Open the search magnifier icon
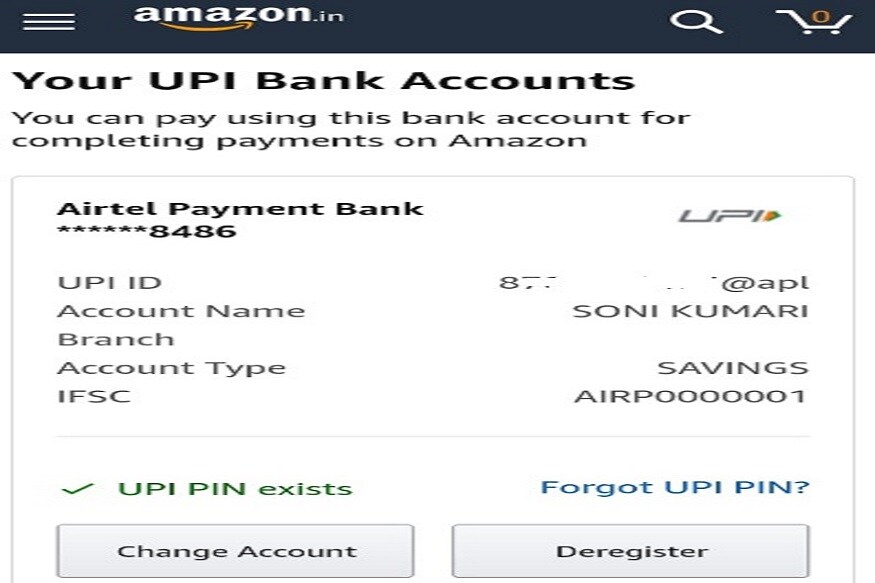The height and width of the screenshot is (583, 875). (696, 22)
